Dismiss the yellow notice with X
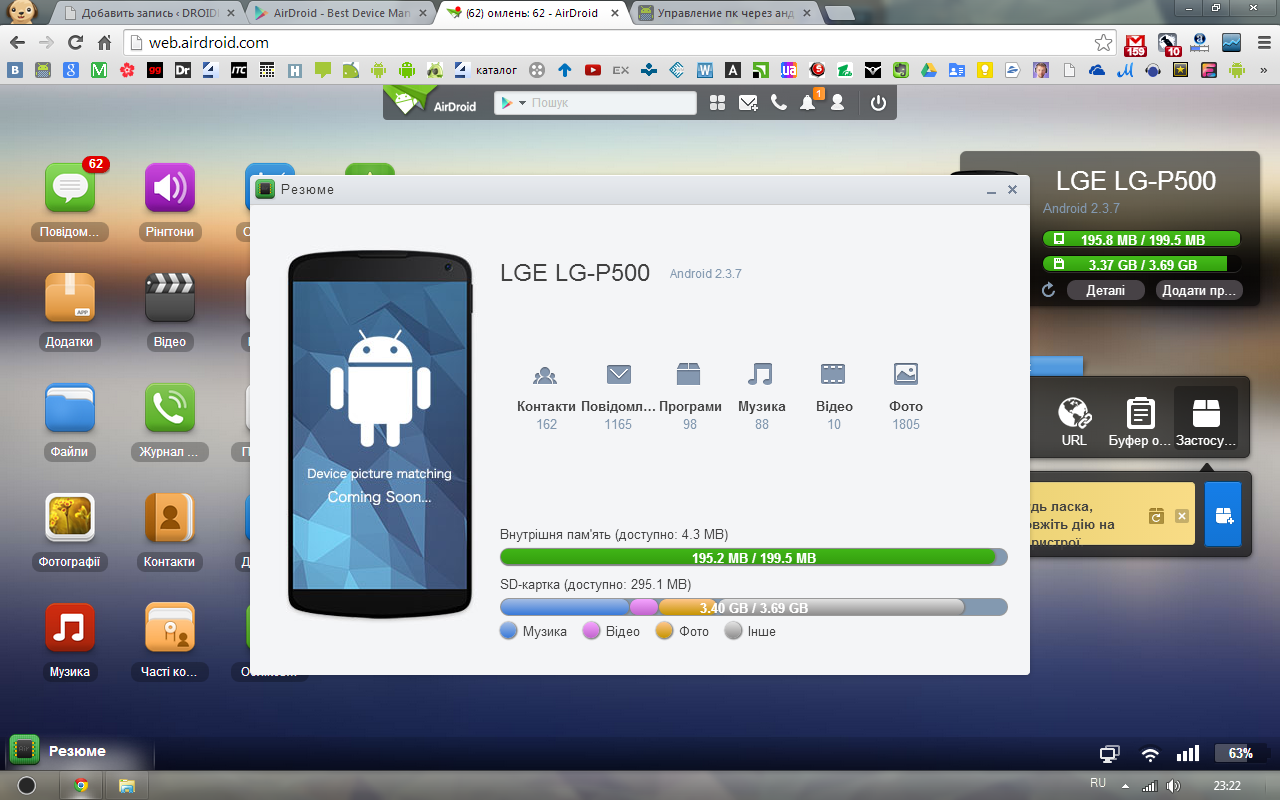The height and width of the screenshot is (800, 1280). point(1182,516)
